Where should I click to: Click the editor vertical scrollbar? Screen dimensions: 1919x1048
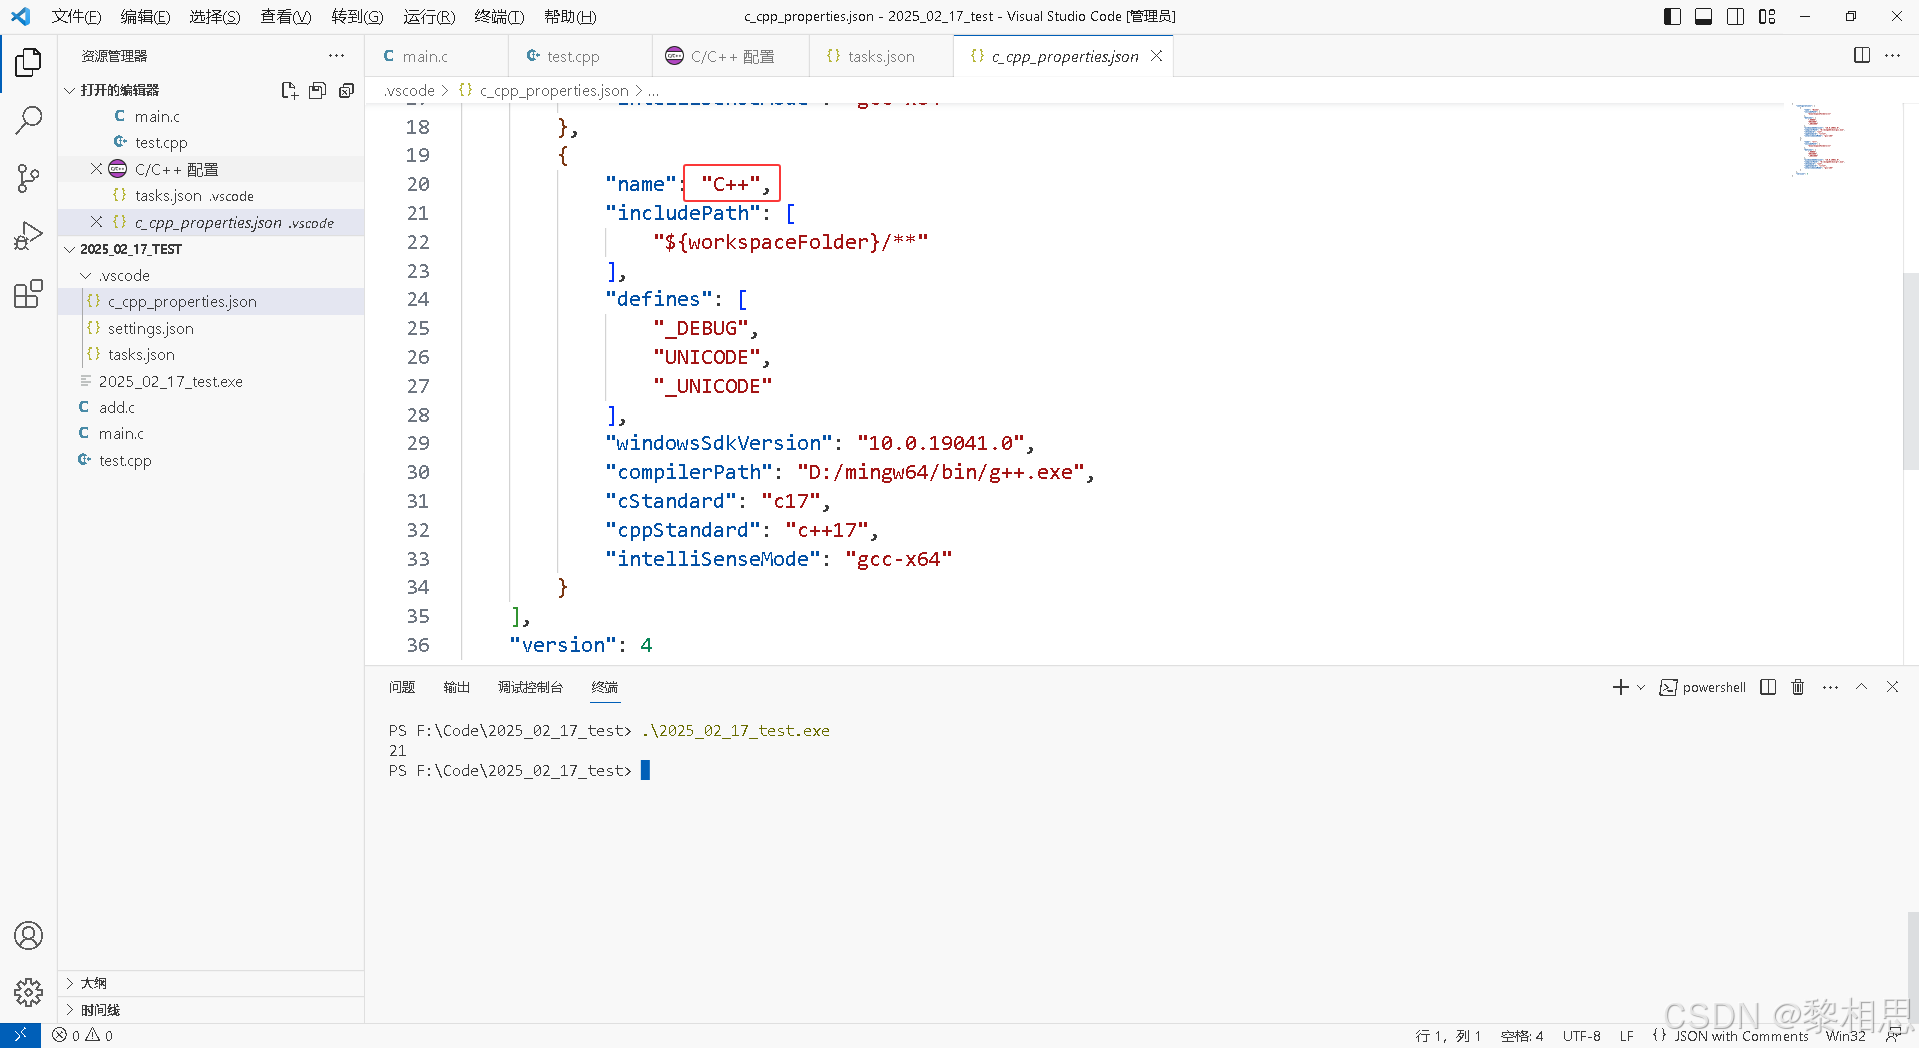pyautogui.click(x=1910, y=371)
